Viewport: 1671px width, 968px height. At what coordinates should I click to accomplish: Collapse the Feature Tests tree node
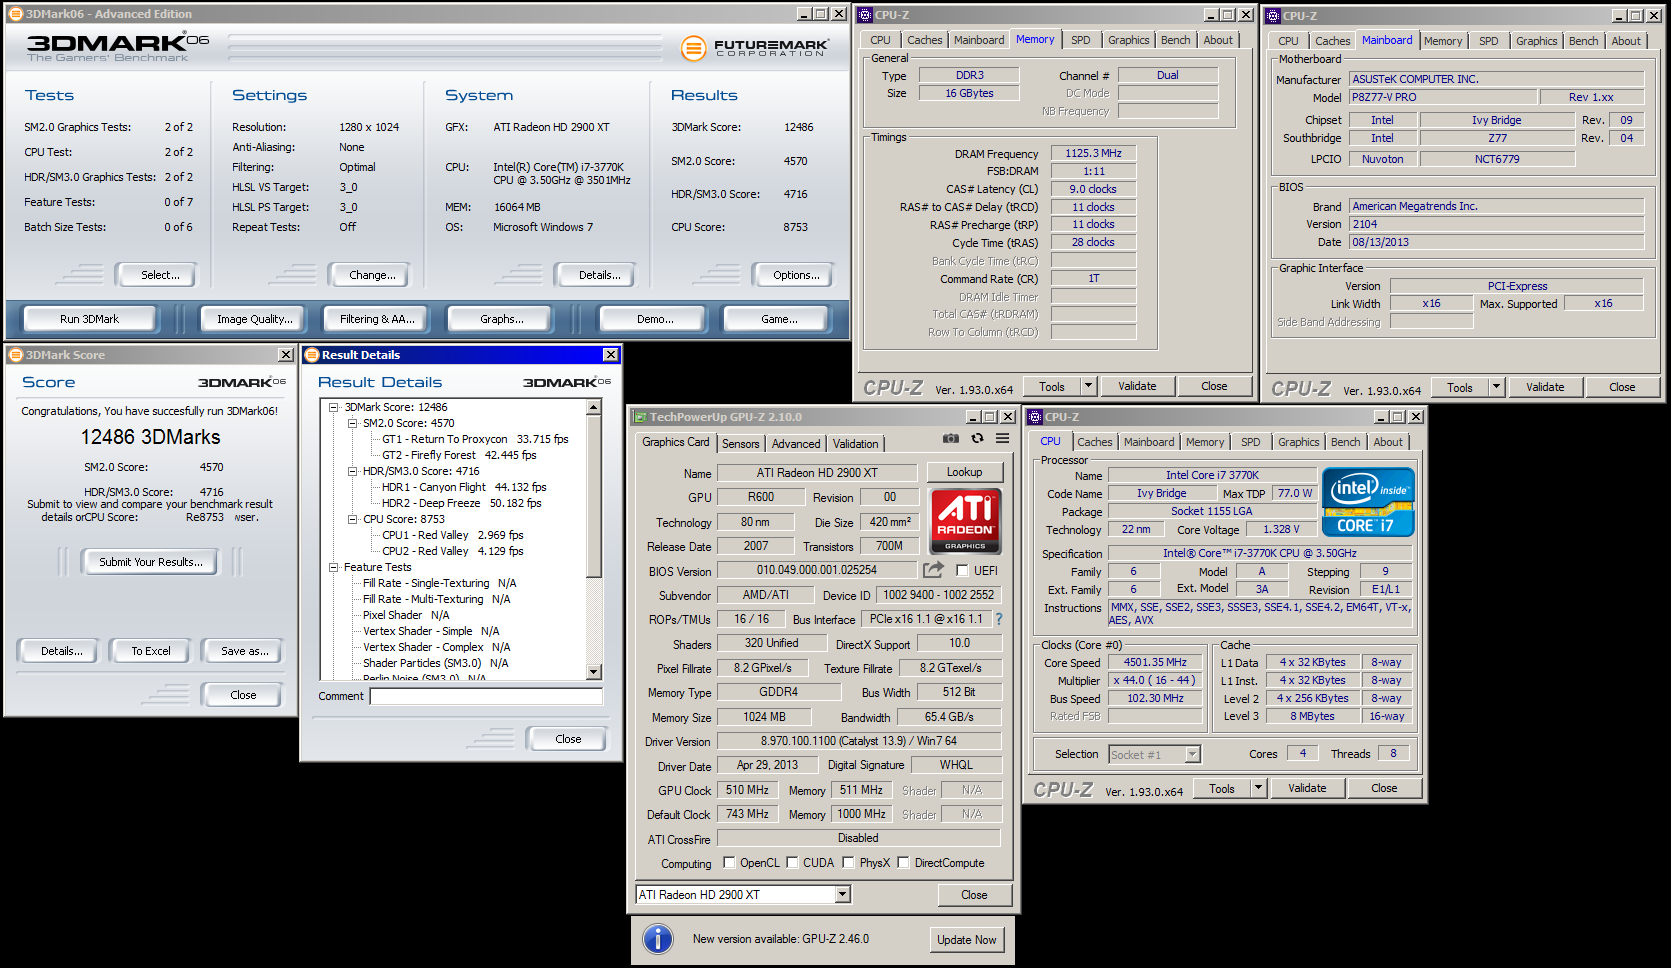334,567
